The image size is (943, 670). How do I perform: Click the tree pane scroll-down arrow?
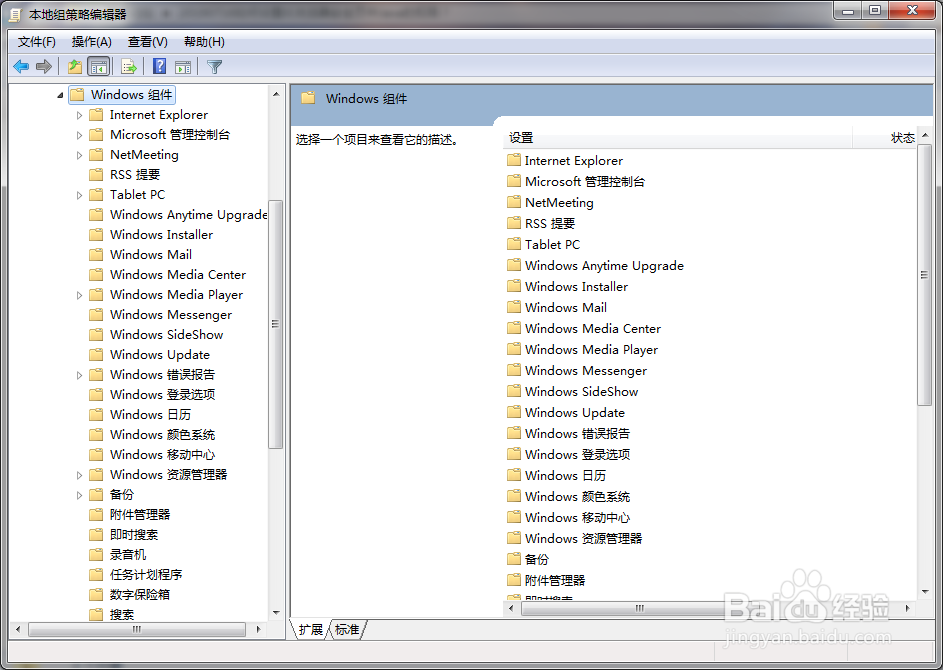click(x=276, y=613)
